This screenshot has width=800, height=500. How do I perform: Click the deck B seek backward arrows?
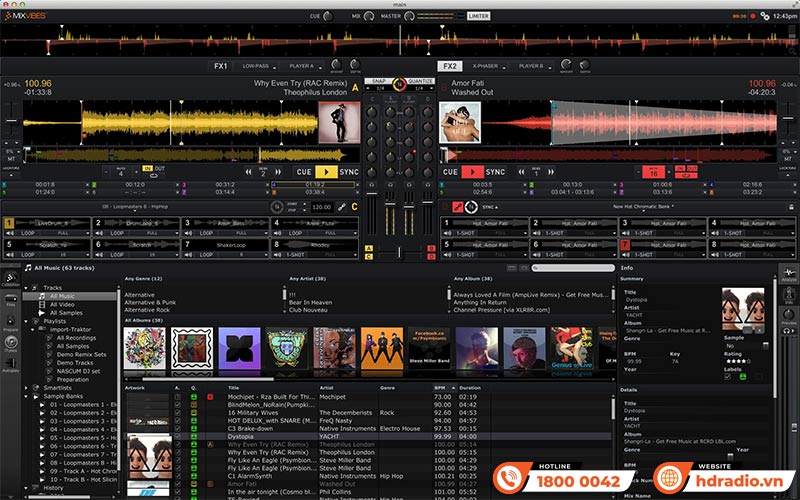click(x=521, y=172)
